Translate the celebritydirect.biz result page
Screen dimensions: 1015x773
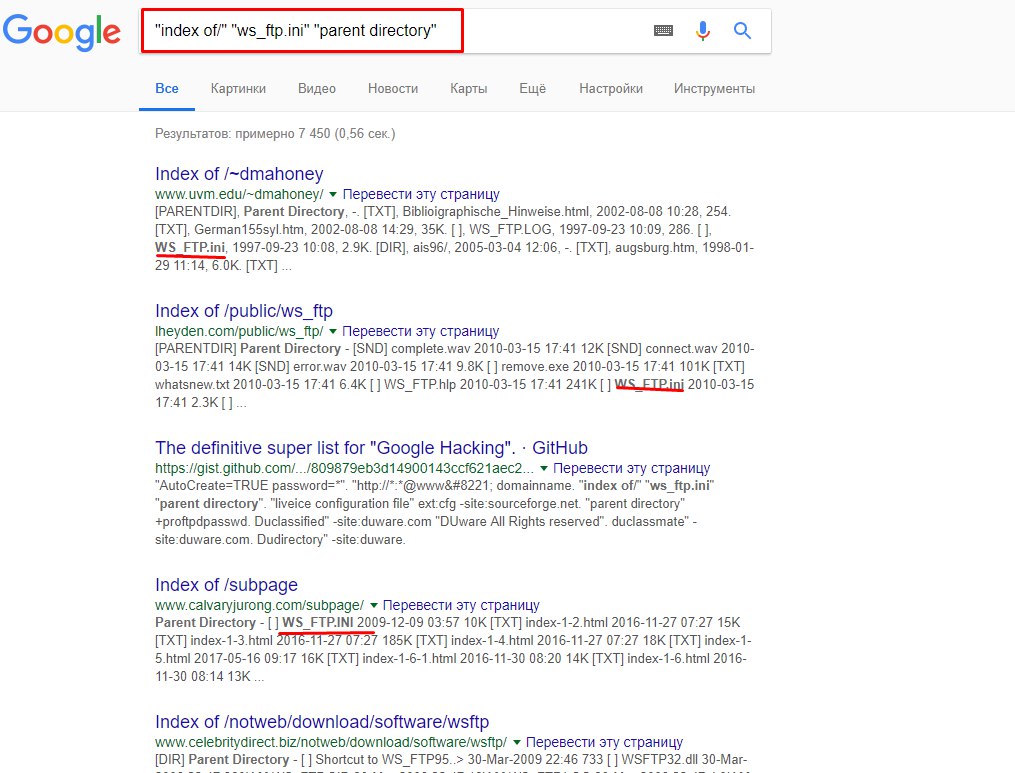[x=604, y=743]
